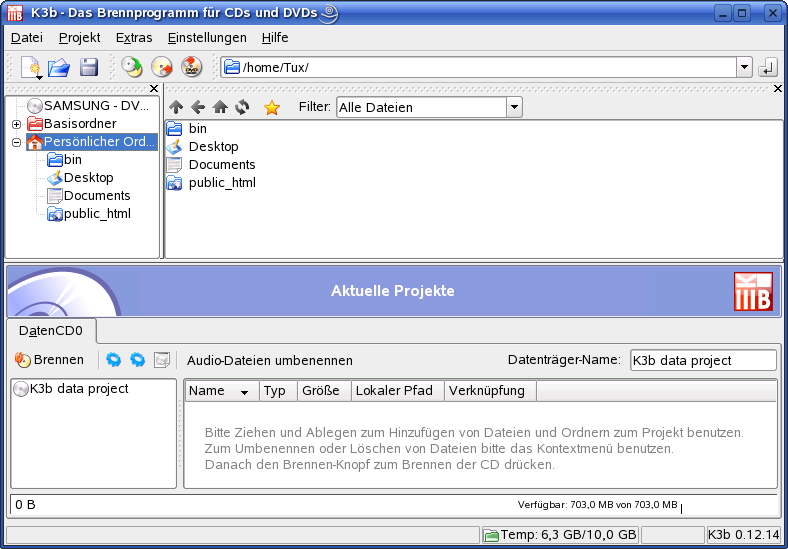Viewport: 788px width, 549px height.
Task: Click the erase CD-RW toolbar icon
Action: coord(162,67)
